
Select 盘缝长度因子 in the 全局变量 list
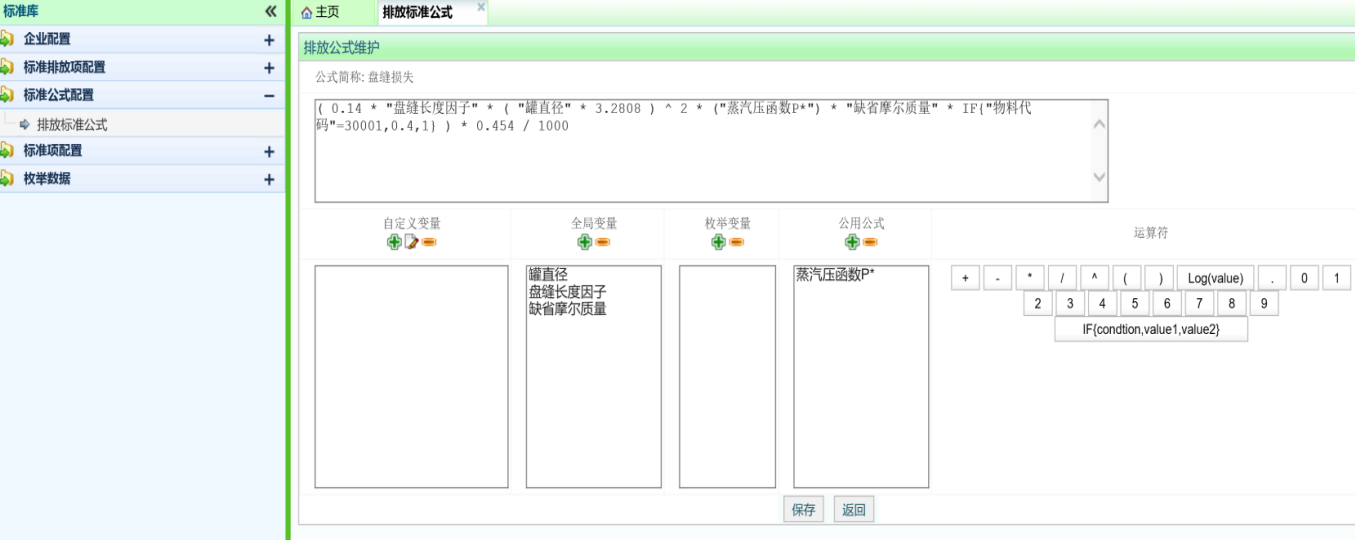click(567, 291)
